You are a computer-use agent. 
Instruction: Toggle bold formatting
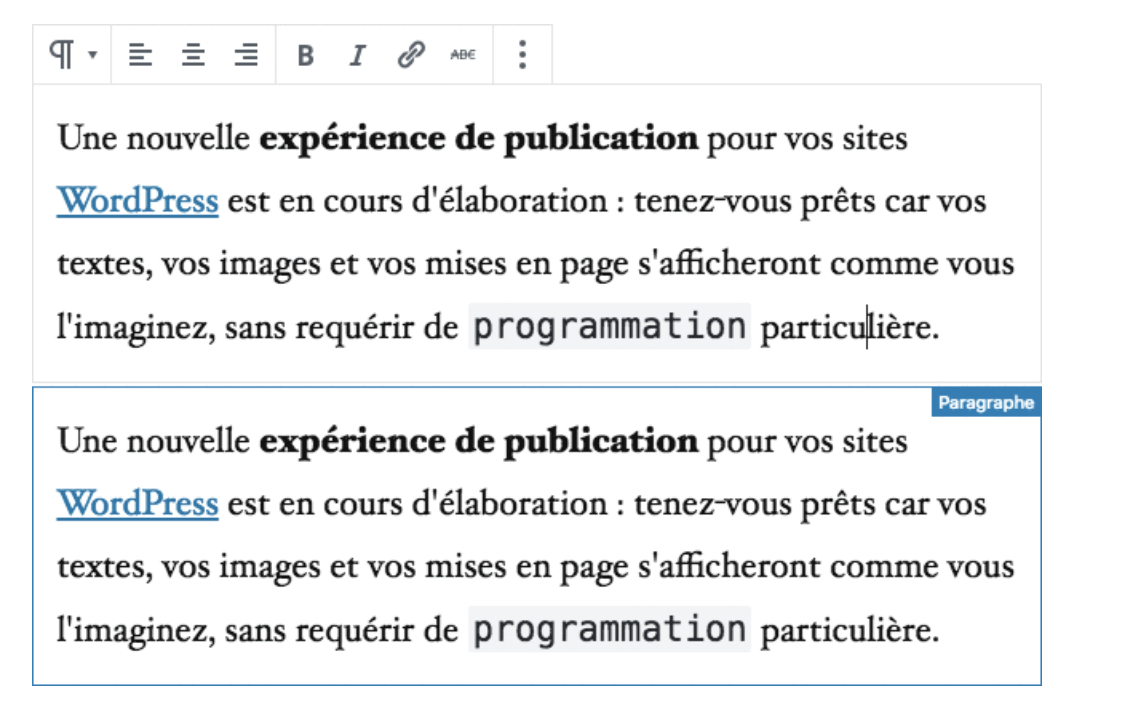tap(306, 56)
